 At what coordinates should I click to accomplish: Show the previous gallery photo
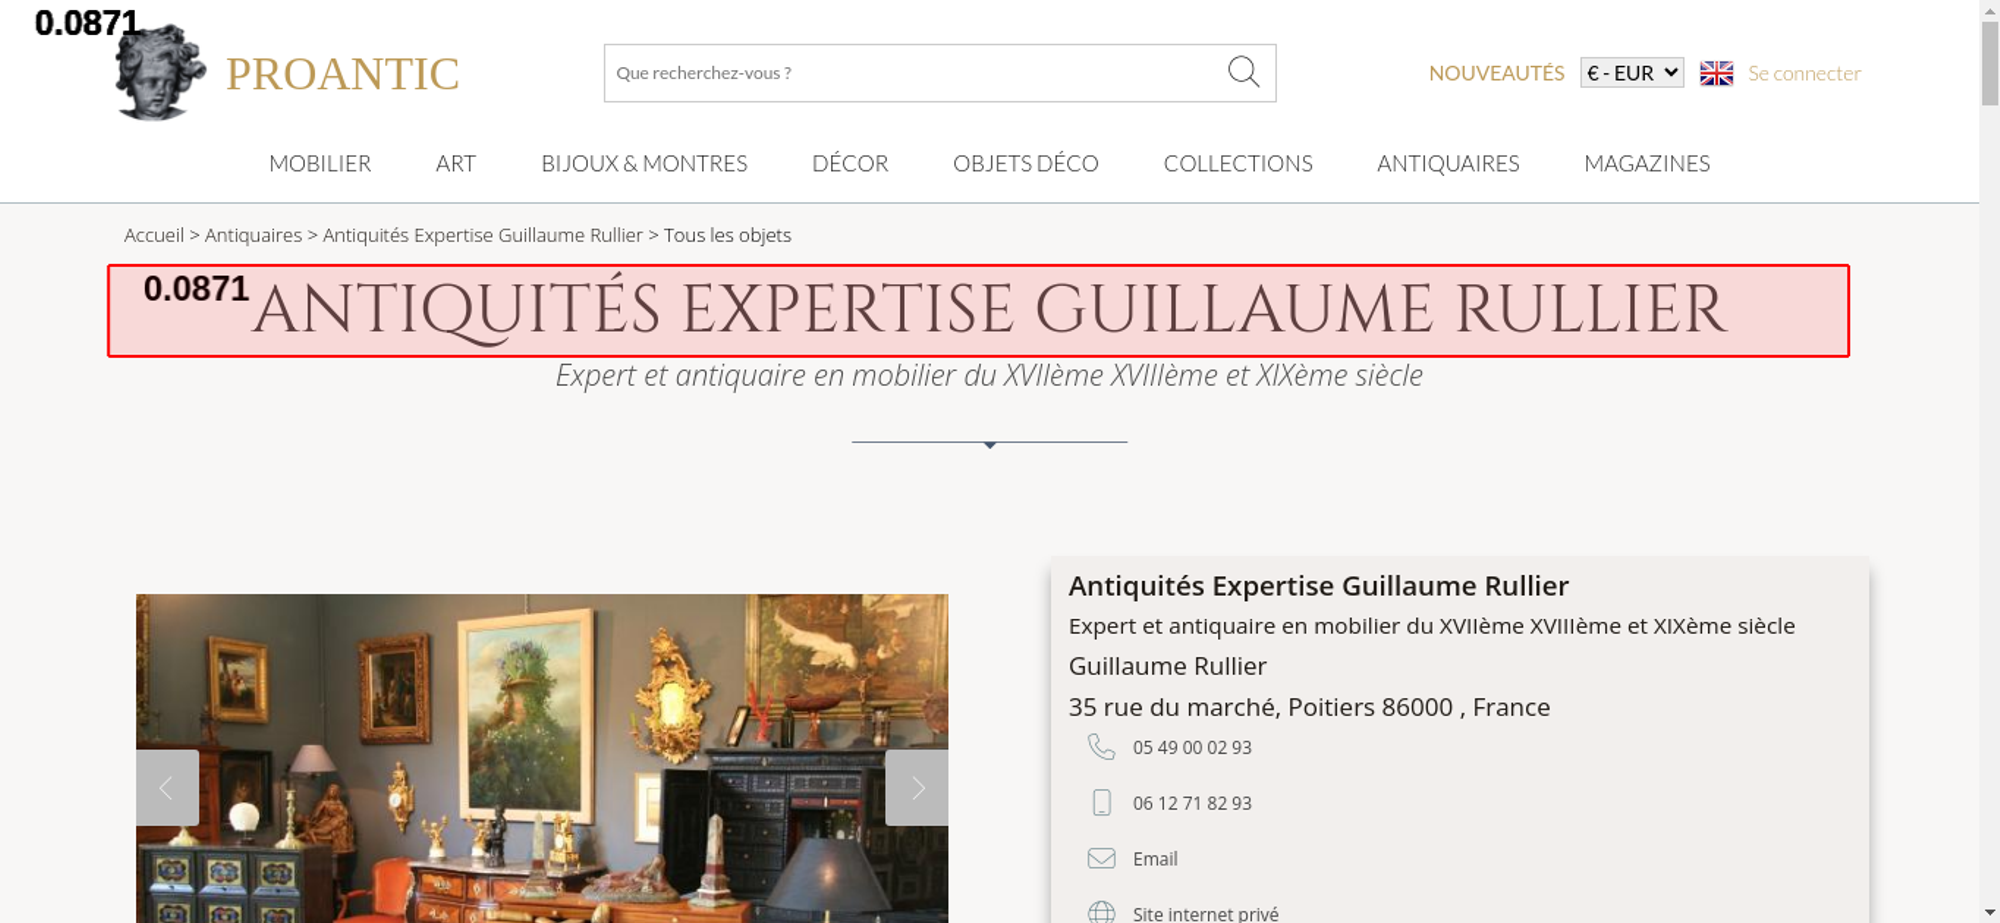[x=167, y=788]
